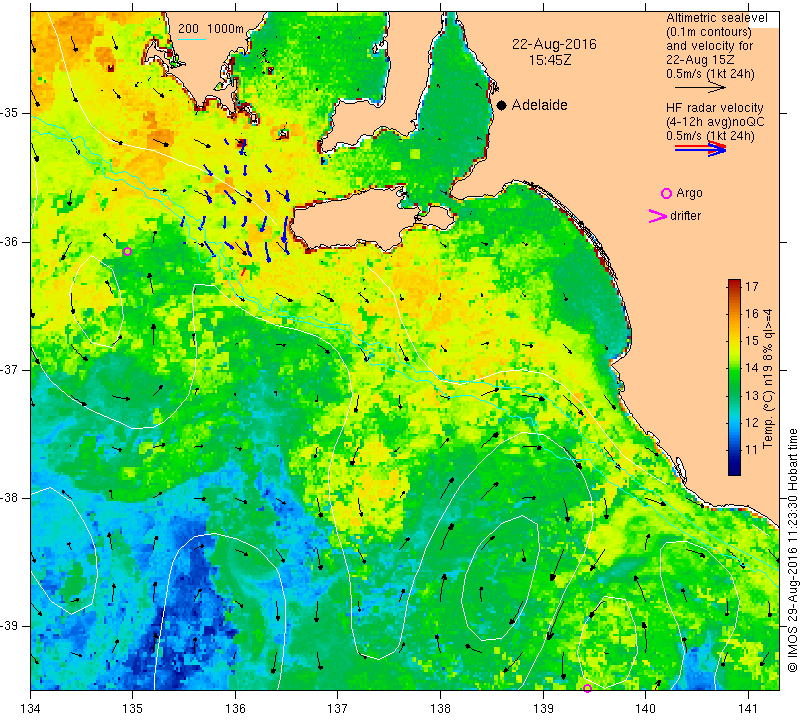The height and width of the screenshot is (720, 800).
Task: Click the temperature color bar at 17 degrees
Action: tap(734, 286)
